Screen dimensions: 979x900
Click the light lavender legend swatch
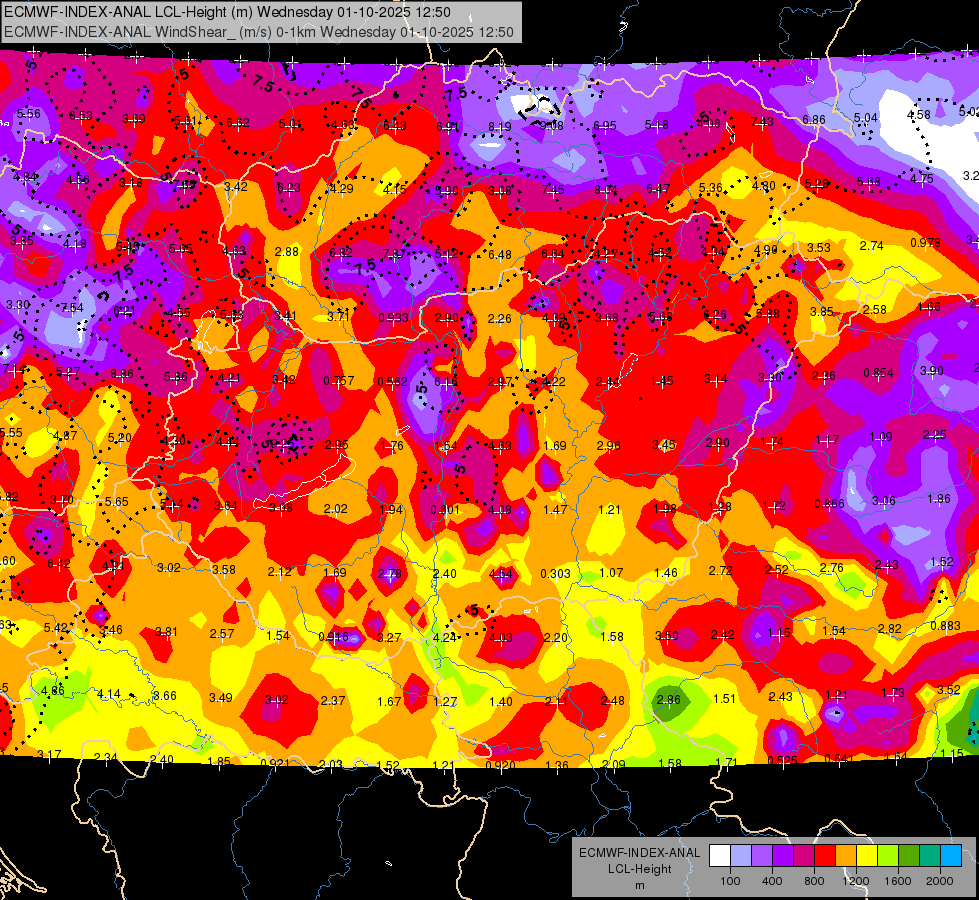741,856
